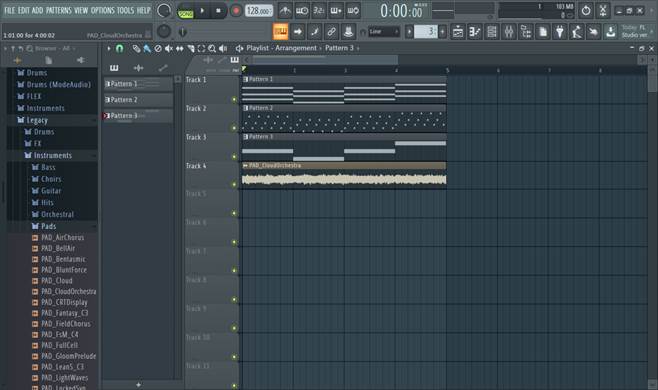This screenshot has width=658, height=390.
Task: Toggle the Track 4 mute LED
Action: [234, 184]
